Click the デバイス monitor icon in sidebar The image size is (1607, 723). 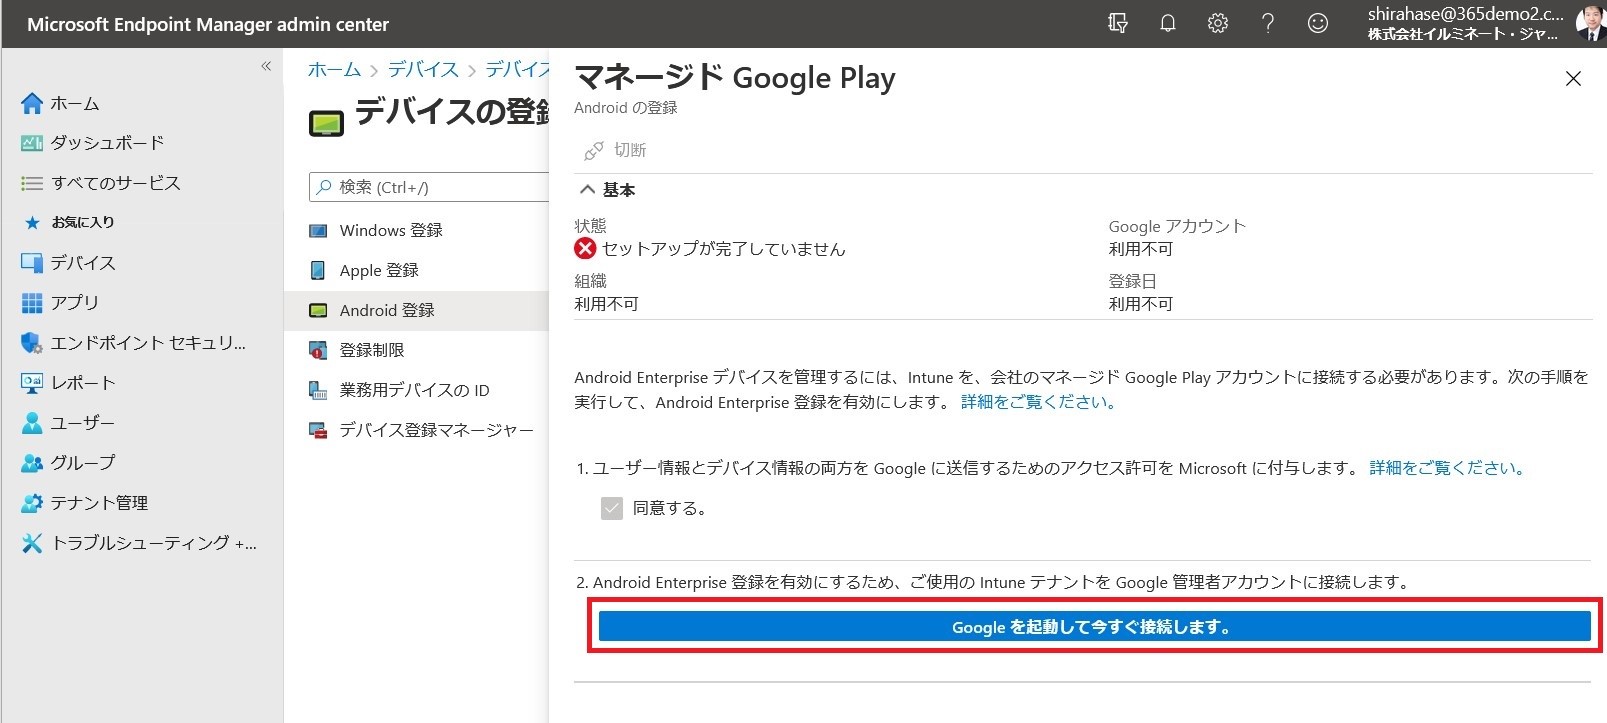point(32,263)
